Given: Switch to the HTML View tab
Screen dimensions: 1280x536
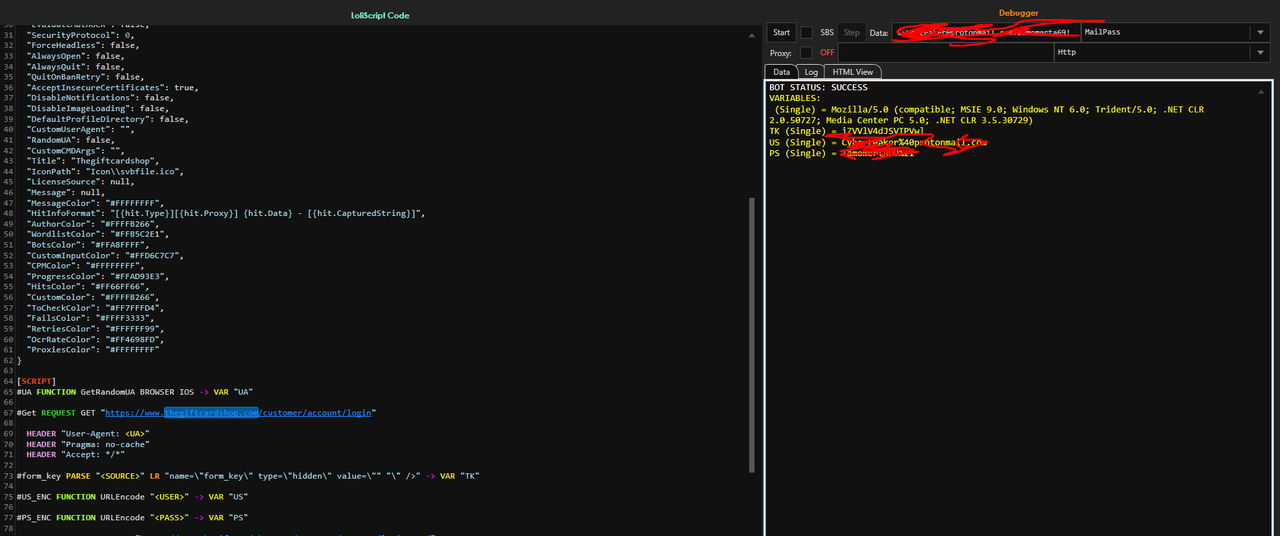Looking at the screenshot, I should 853,72.
